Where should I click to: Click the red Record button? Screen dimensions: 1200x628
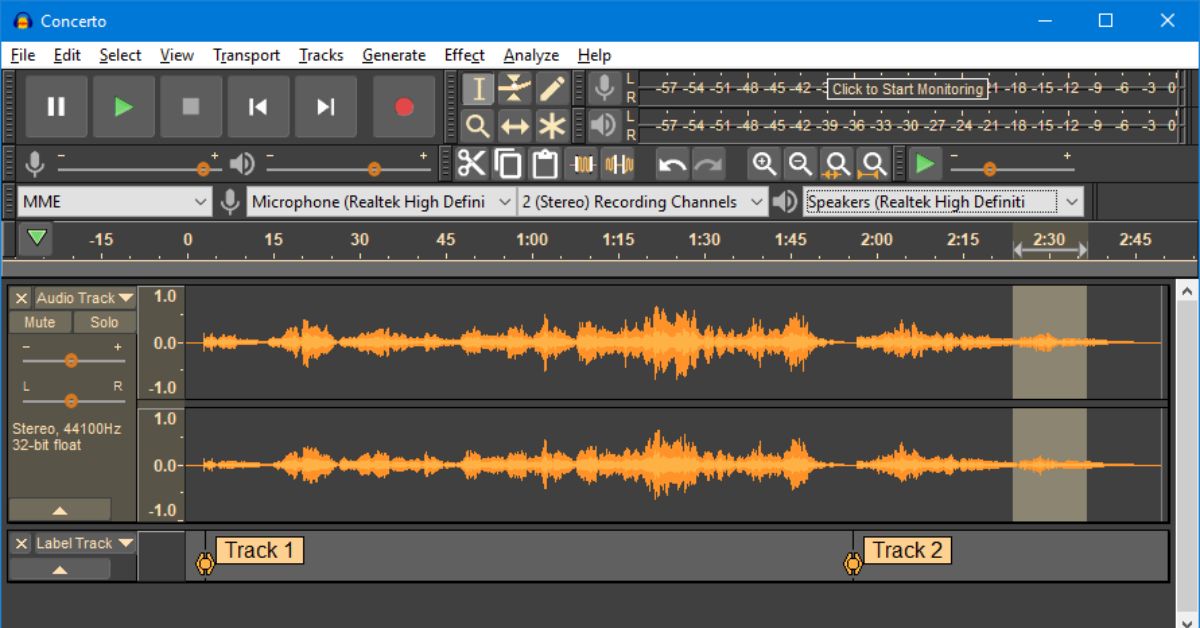point(404,107)
